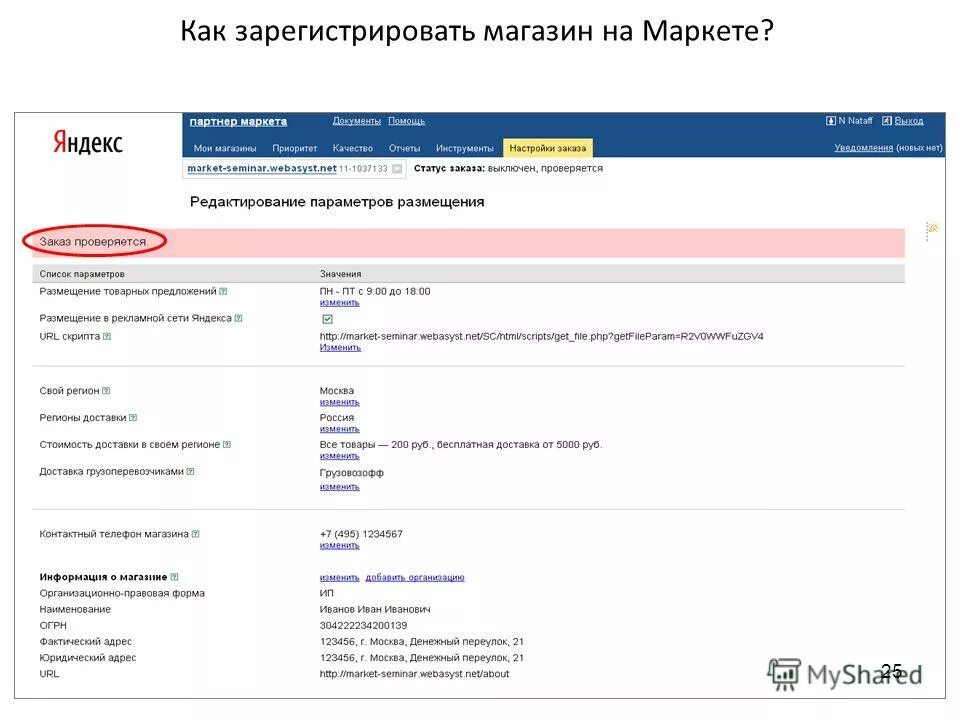Open help for Стоимость доставки в своём регионе
The height and width of the screenshot is (720, 960).
(227, 444)
